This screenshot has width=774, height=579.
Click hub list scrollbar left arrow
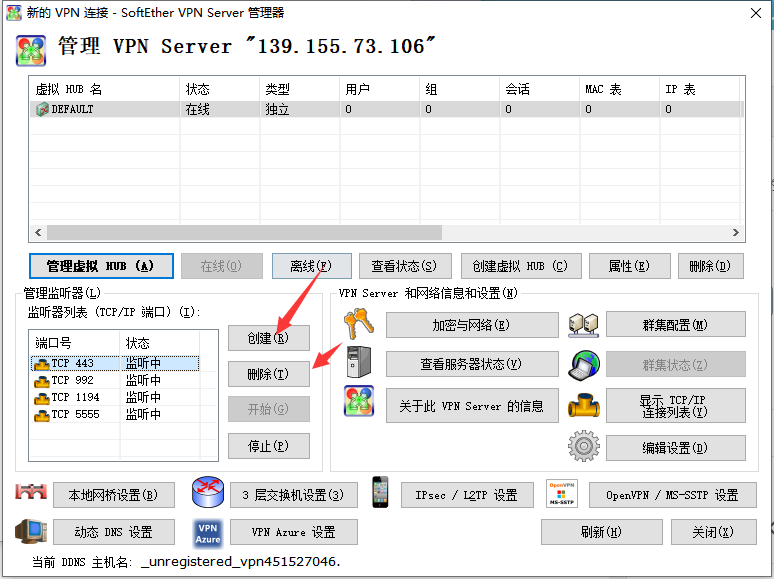38,232
